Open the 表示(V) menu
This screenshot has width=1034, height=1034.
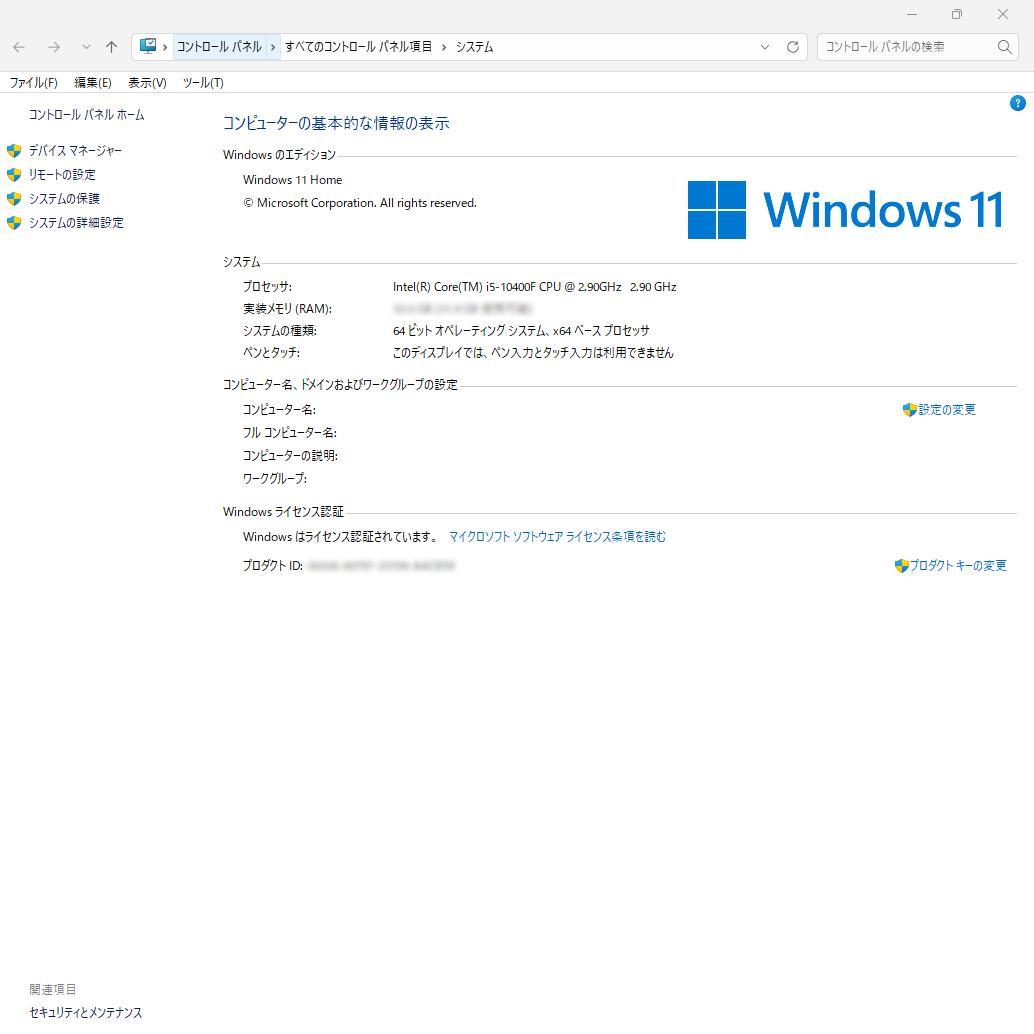pyautogui.click(x=145, y=82)
